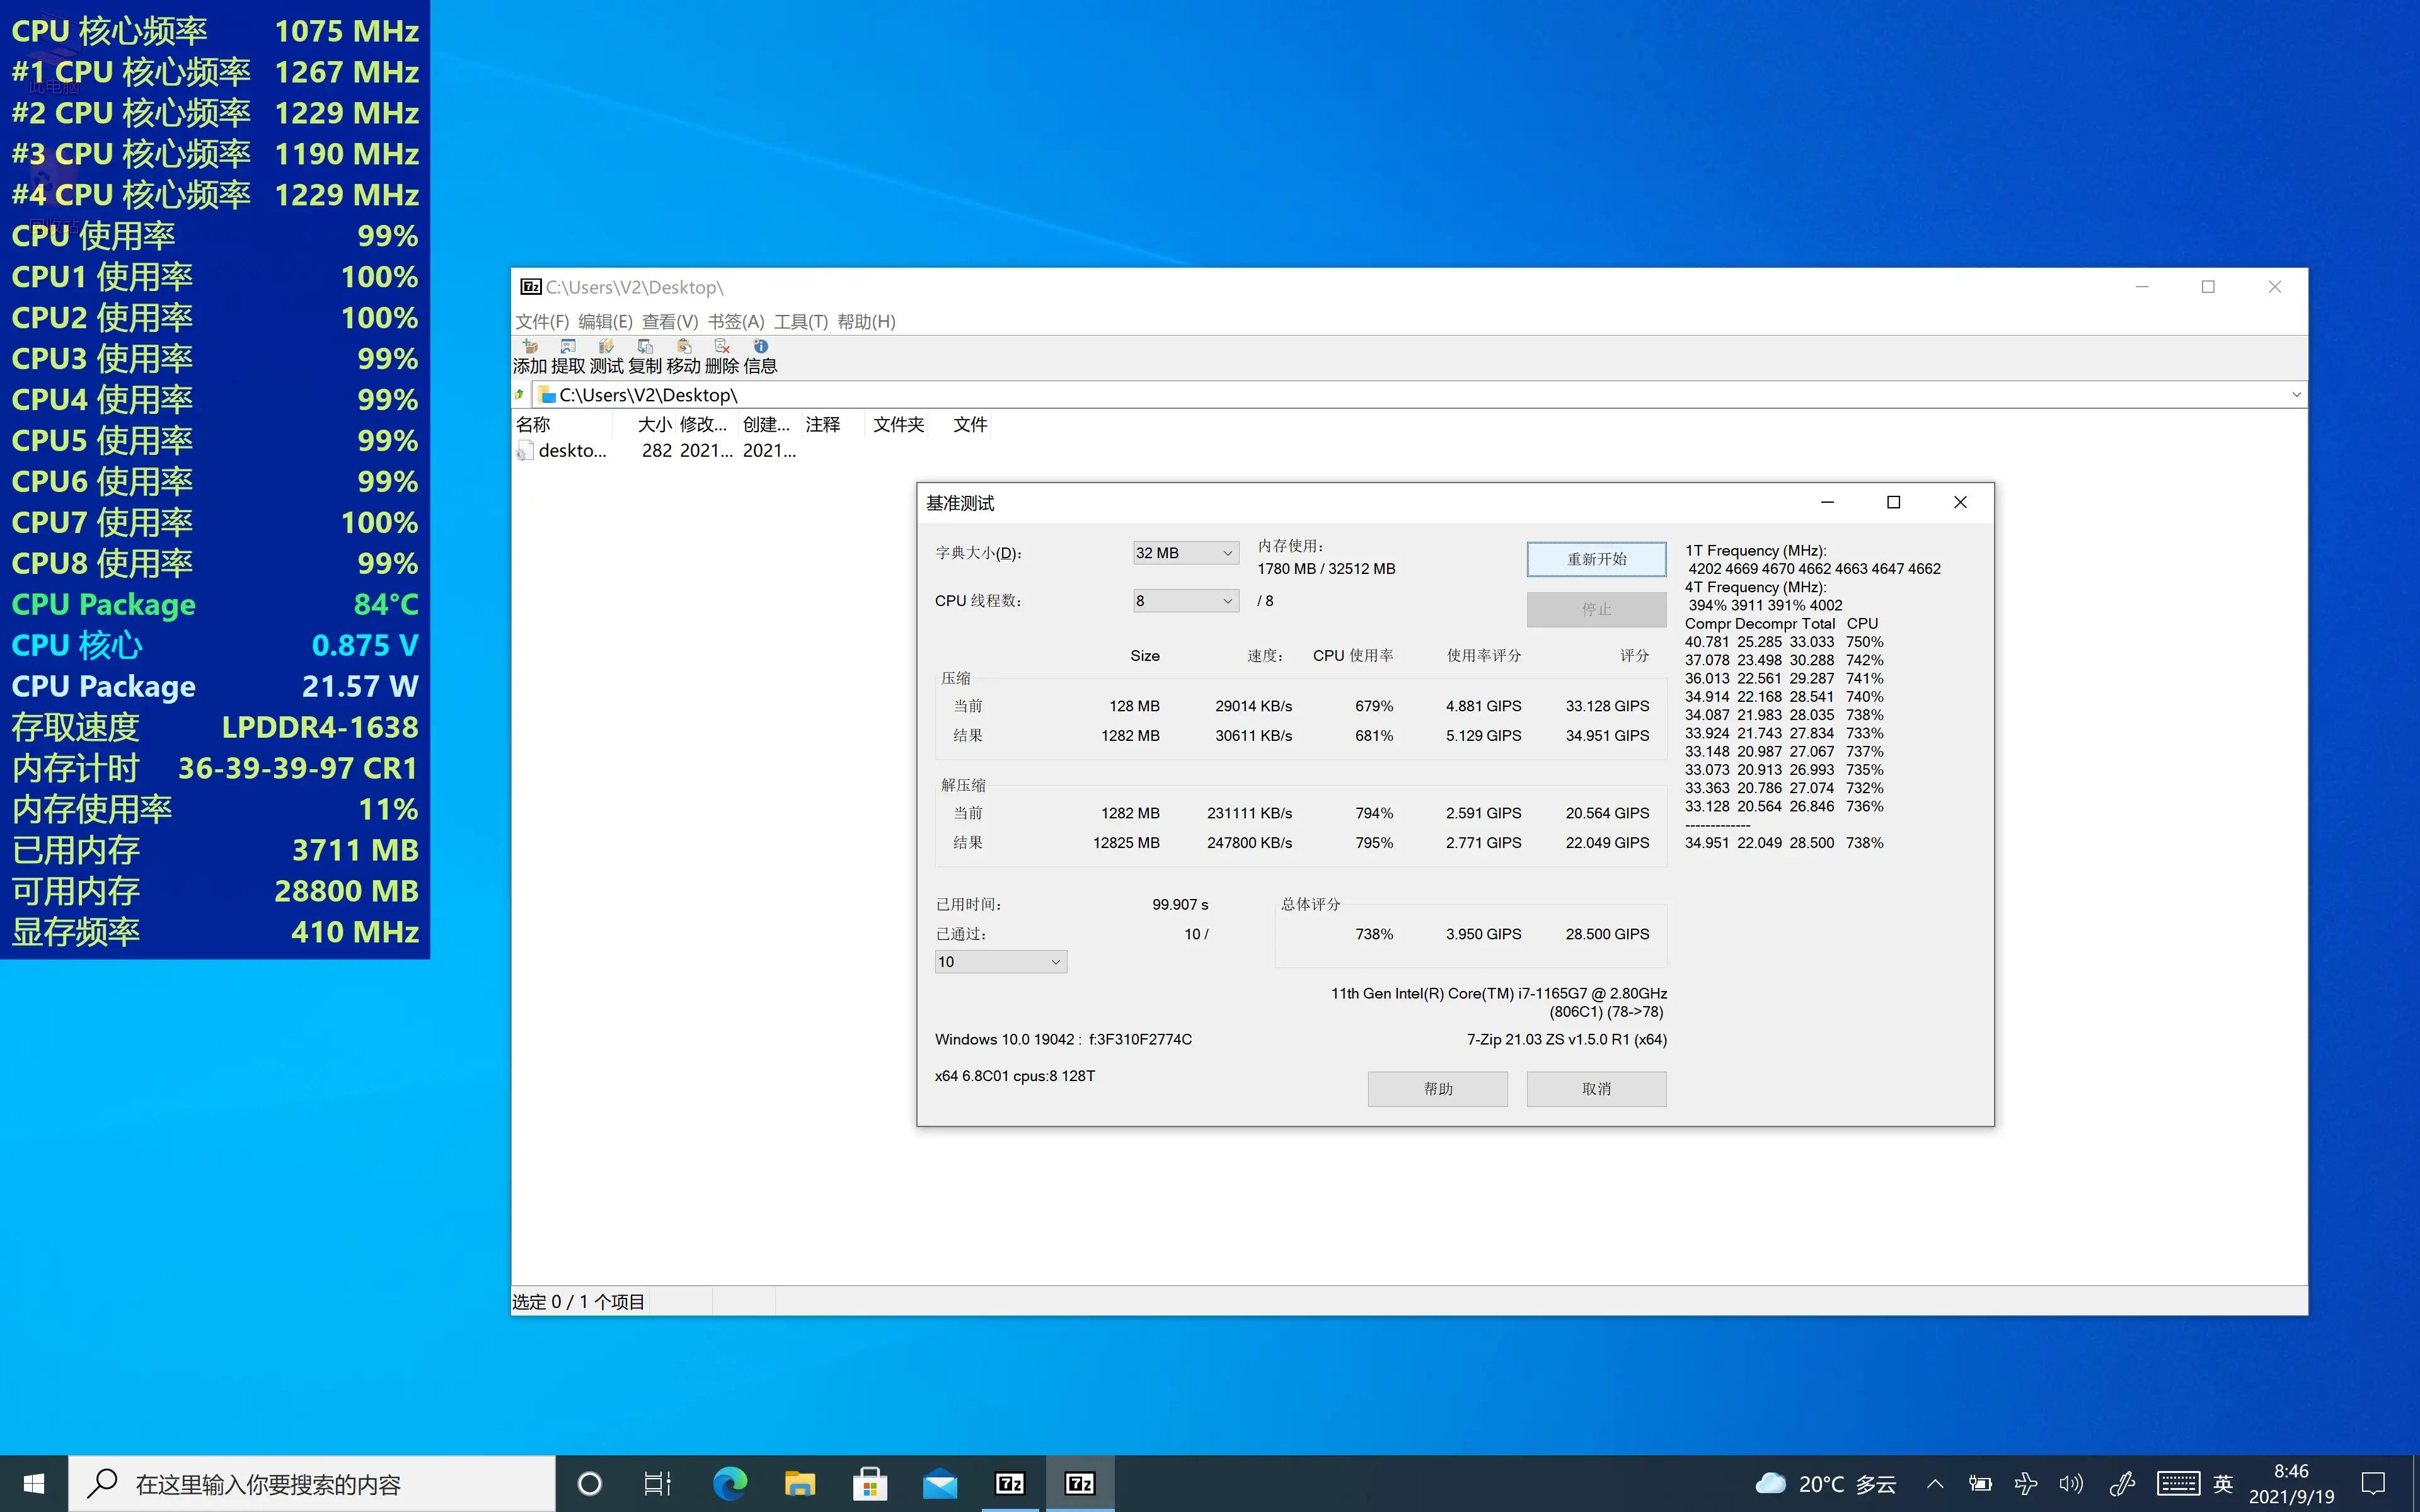Screen dimensions: 2420x1512
Task: Open the 字典大小 32 MB dropdown
Action: pyautogui.click(x=1185, y=553)
